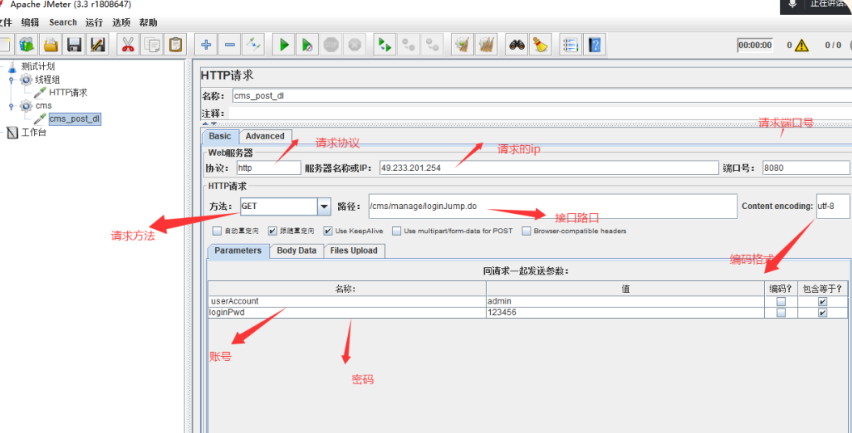Click the Remote Stop All icon
This screenshot has height=433, width=852.
pyautogui.click(x=409, y=45)
